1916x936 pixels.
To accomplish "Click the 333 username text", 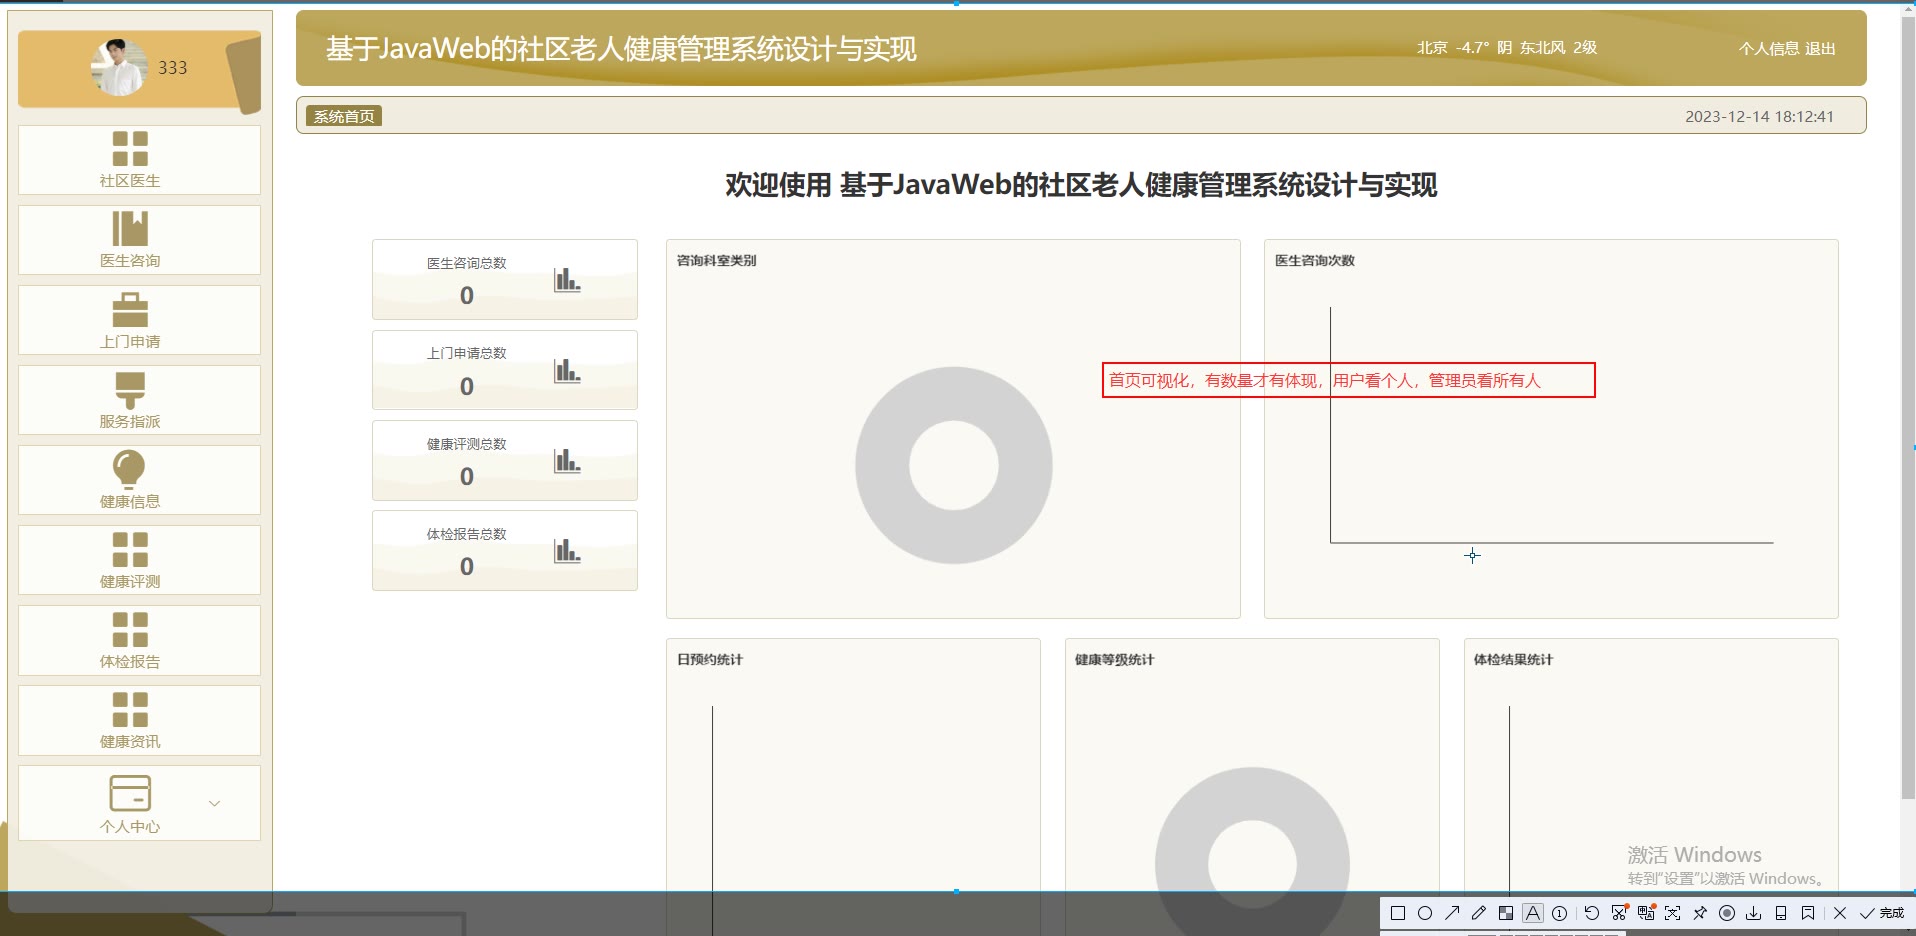I will (x=172, y=68).
